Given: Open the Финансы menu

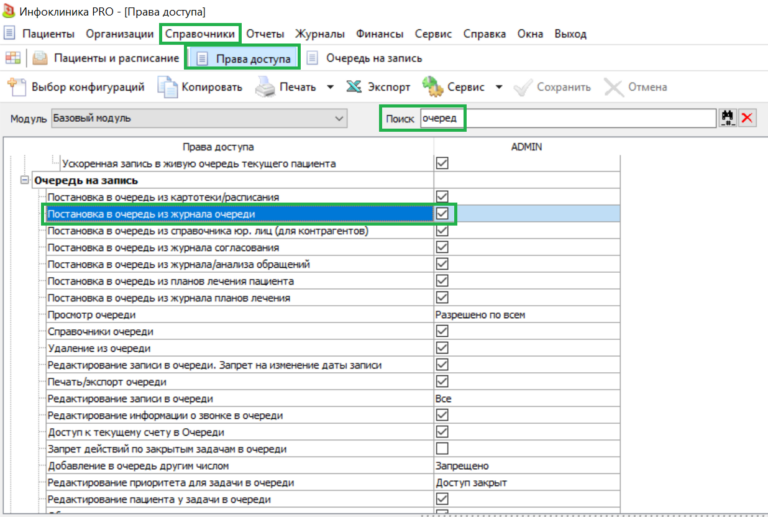Looking at the screenshot, I should pos(380,34).
